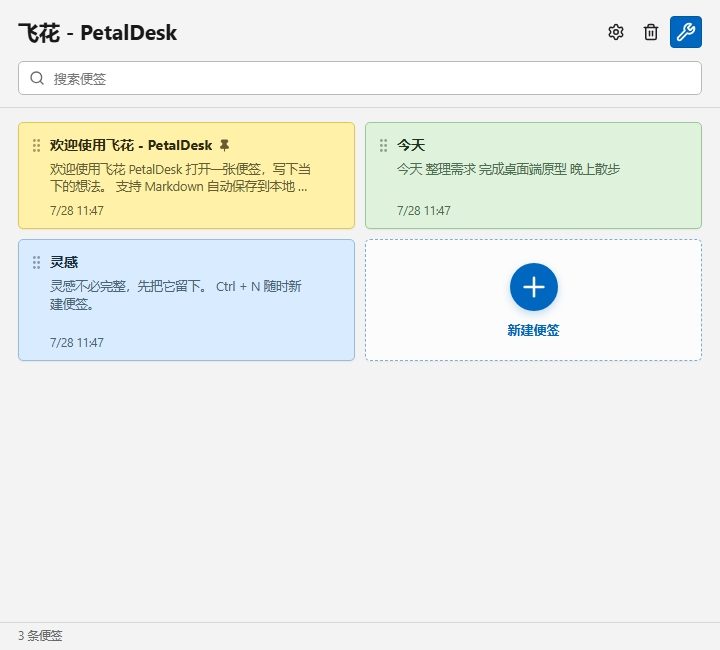720x650 pixels.
Task: Click the 欢迎使用飞花 - PetalDesk note title
Action: 131,146
